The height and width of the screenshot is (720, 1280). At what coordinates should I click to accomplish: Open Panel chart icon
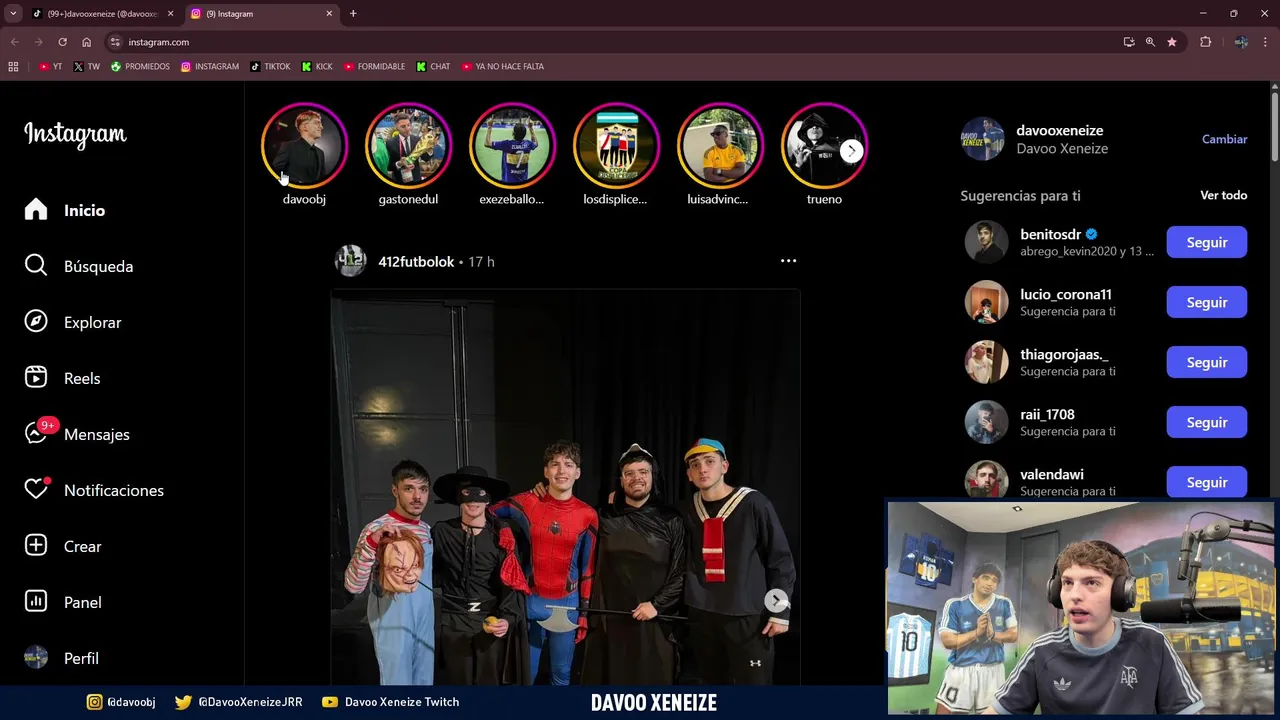coord(36,602)
